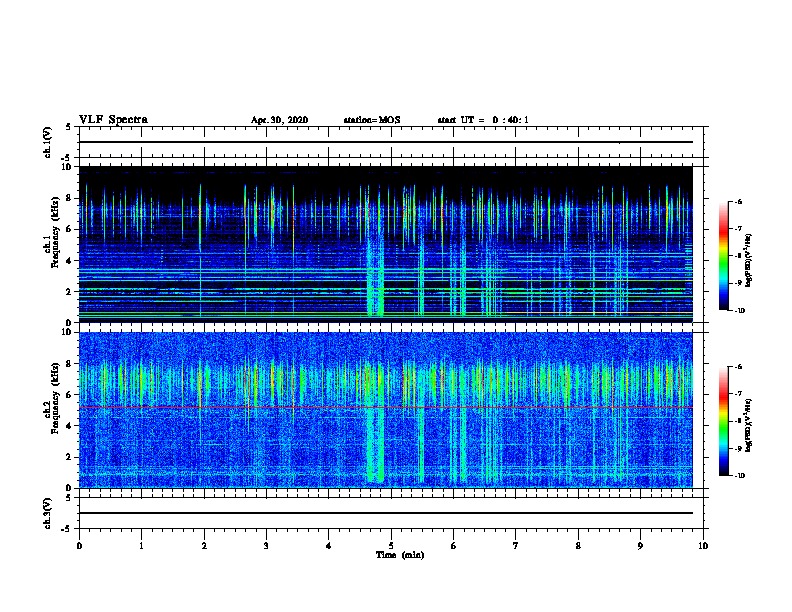This screenshot has height=612, width=792.
Task: Select the ch.2 "Frequency (kHz)" axis label
Action: point(55,398)
